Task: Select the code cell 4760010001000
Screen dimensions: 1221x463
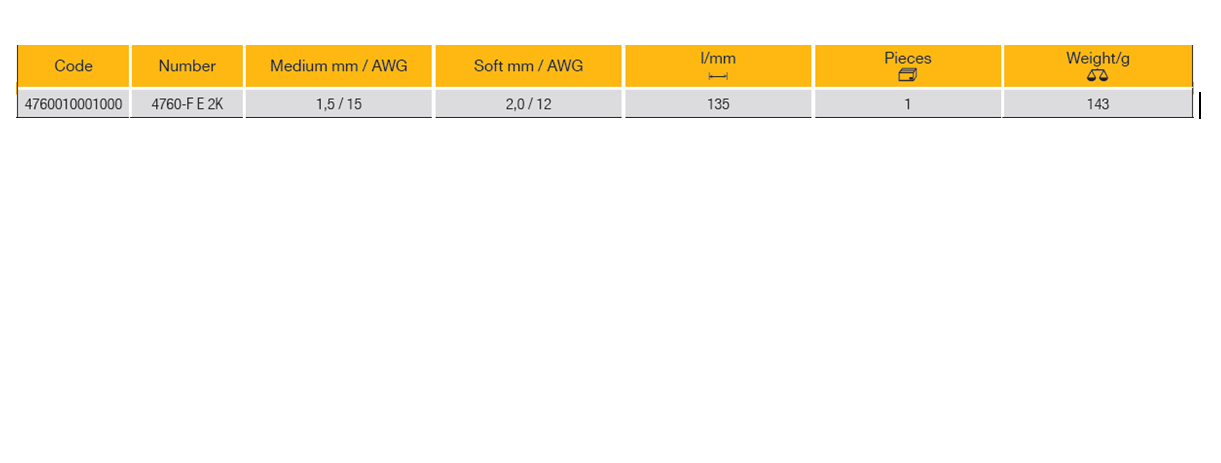Action: point(73,104)
